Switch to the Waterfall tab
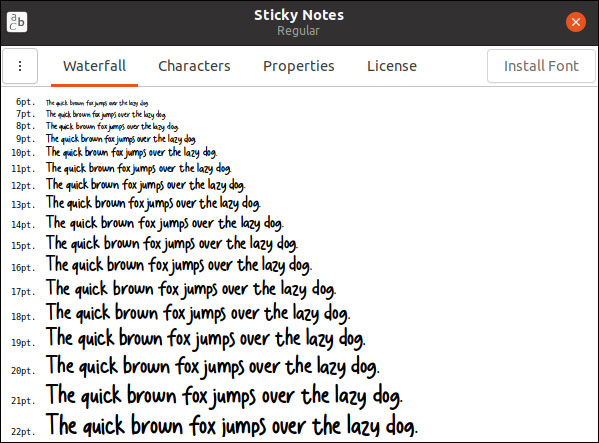Image resolution: width=599 pixels, height=443 pixels. point(94,66)
